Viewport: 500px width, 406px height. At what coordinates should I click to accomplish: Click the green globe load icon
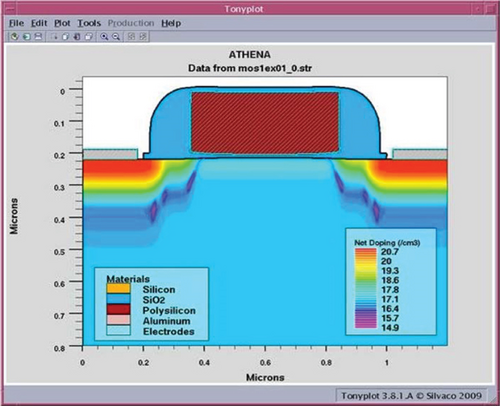(x=14, y=37)
